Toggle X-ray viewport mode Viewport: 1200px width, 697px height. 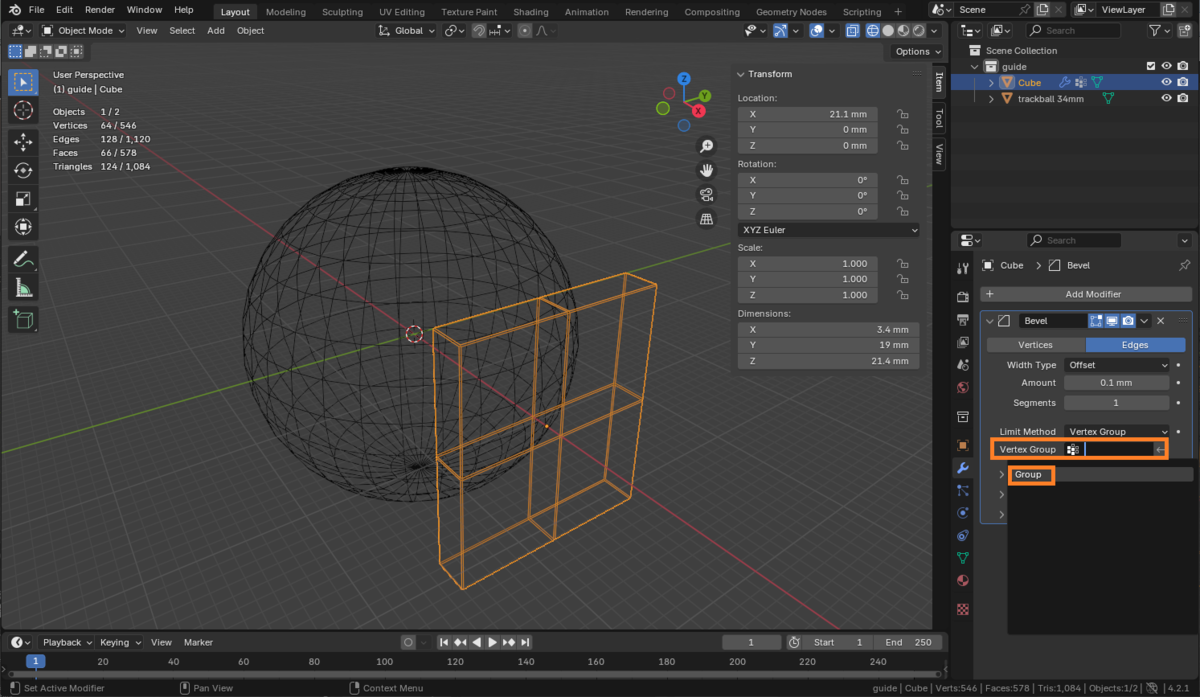851,31
